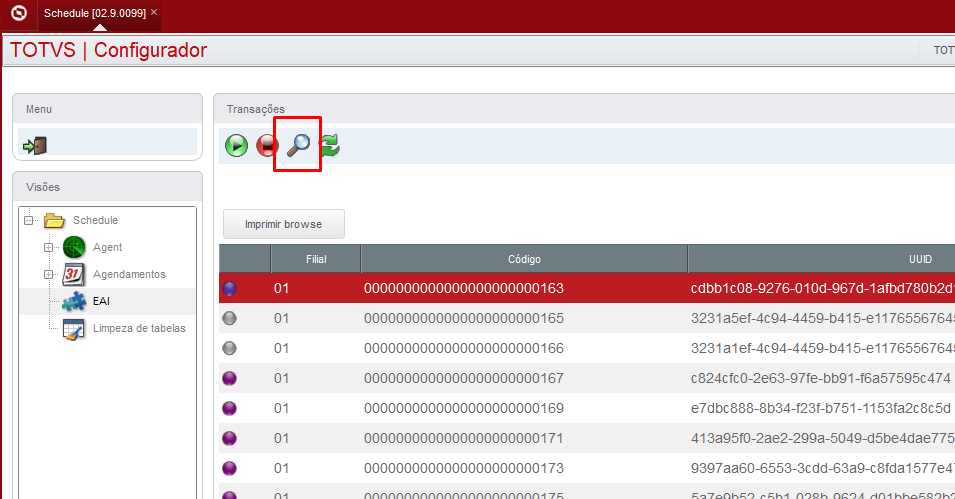Click UUID starting cdbb1c08
The height and width of the screenshot is (499, 955).
[x=822, y=288]
